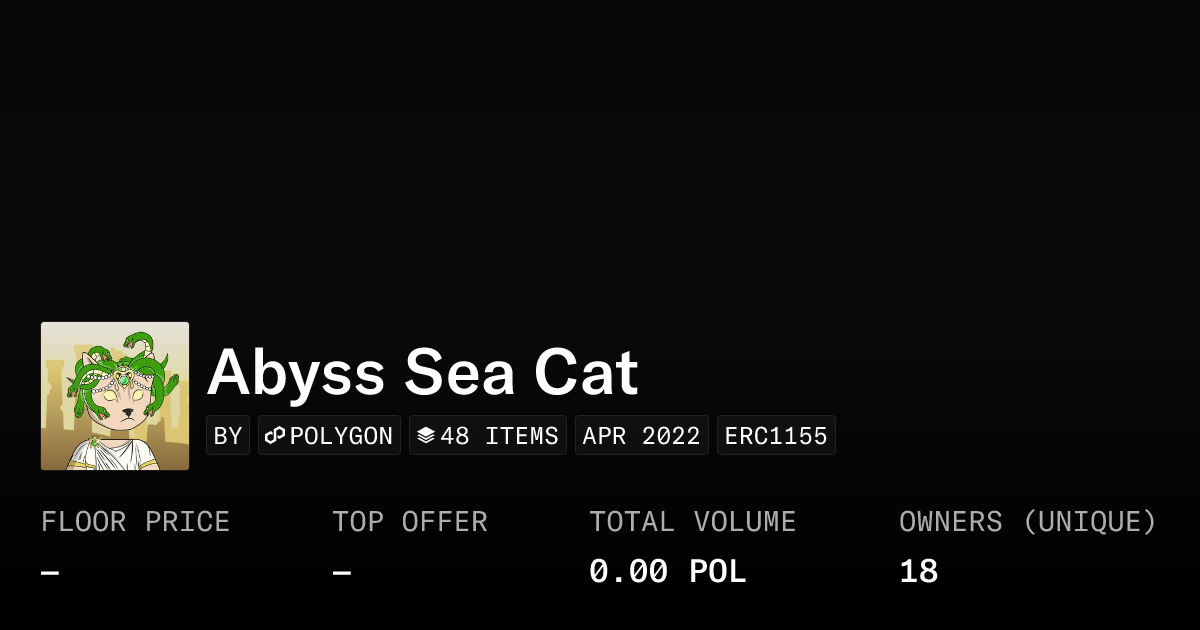1200x630 pixels.
Task: Open the 18 unique owners count
Action: (918, 572)
